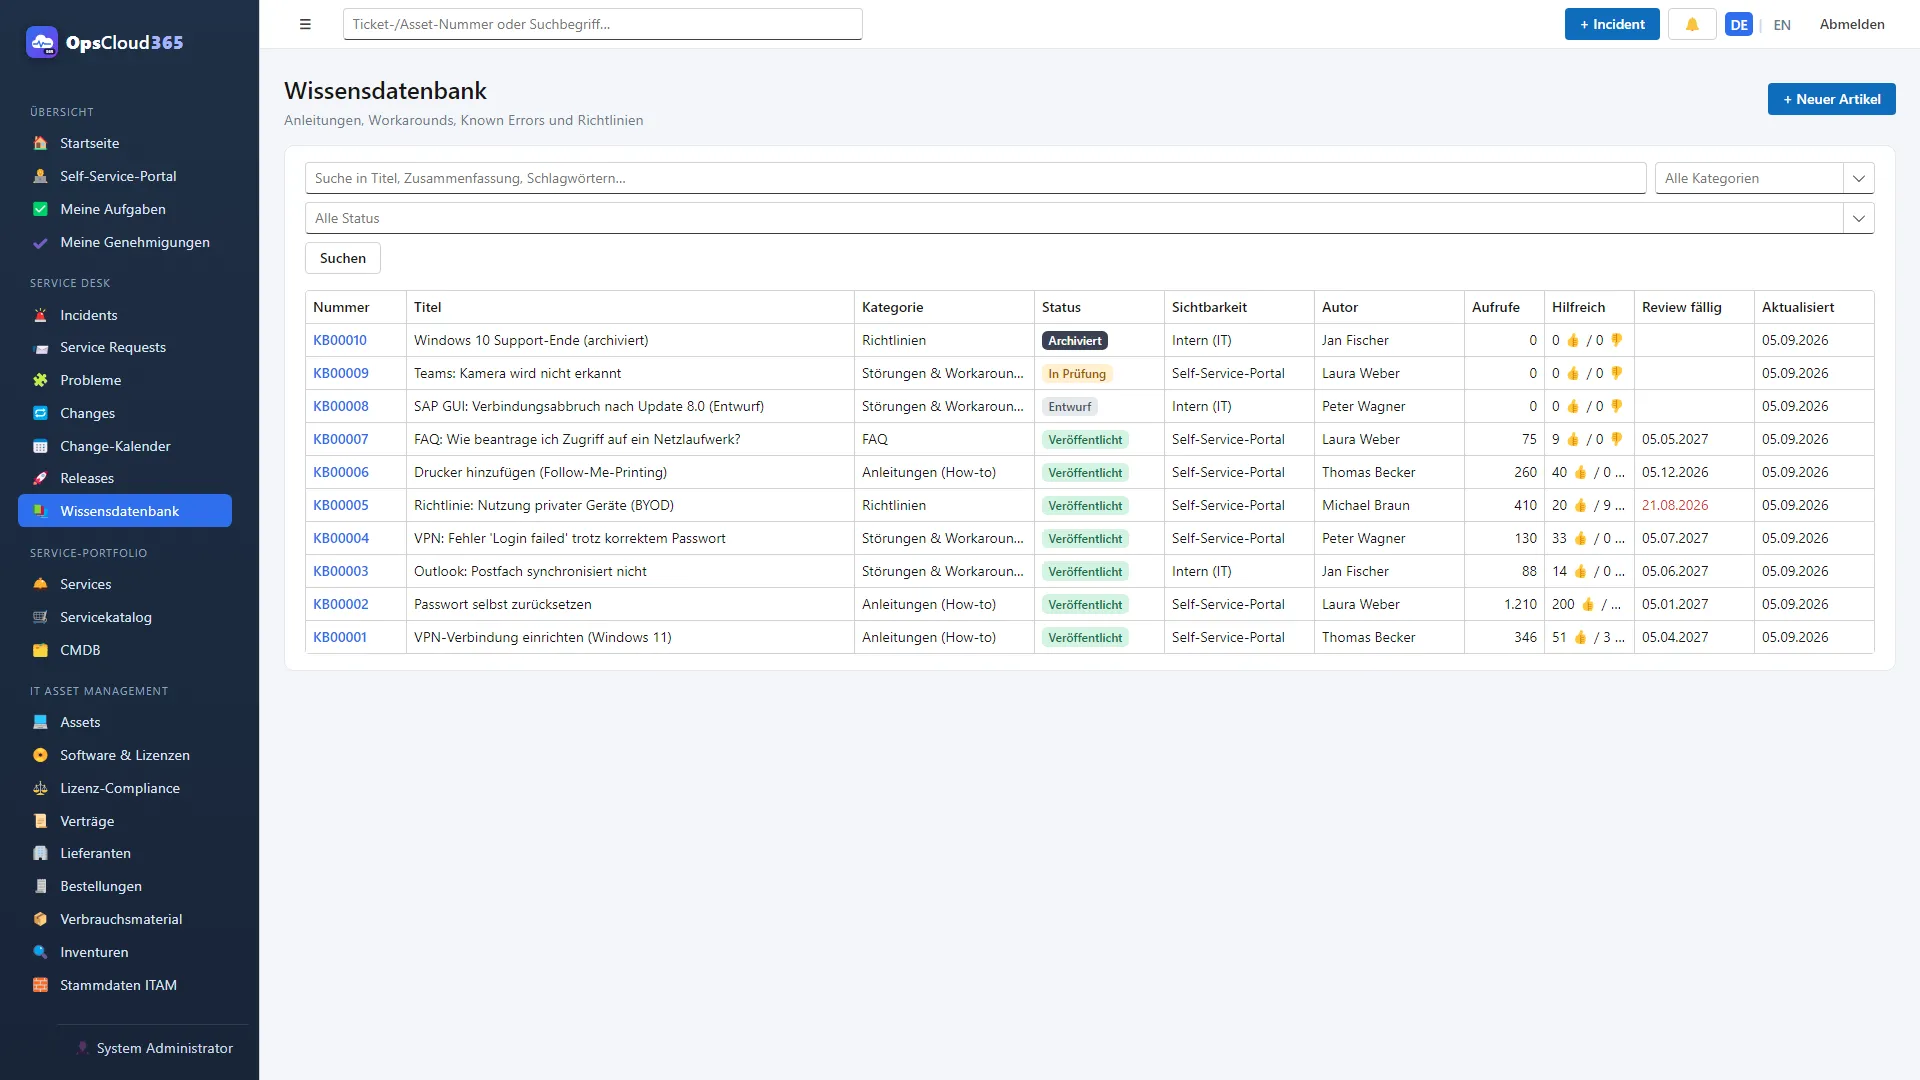
Task: Click the Stammdaten ITAM icon
Action: tap(40, 985)
